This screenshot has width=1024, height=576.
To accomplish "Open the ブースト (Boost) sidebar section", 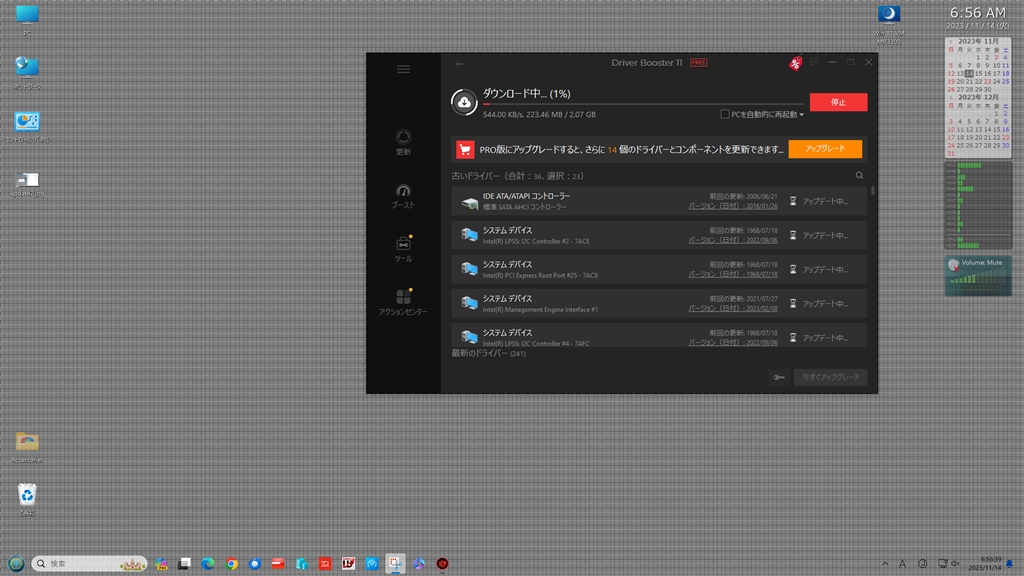I will tap(404, 195).
